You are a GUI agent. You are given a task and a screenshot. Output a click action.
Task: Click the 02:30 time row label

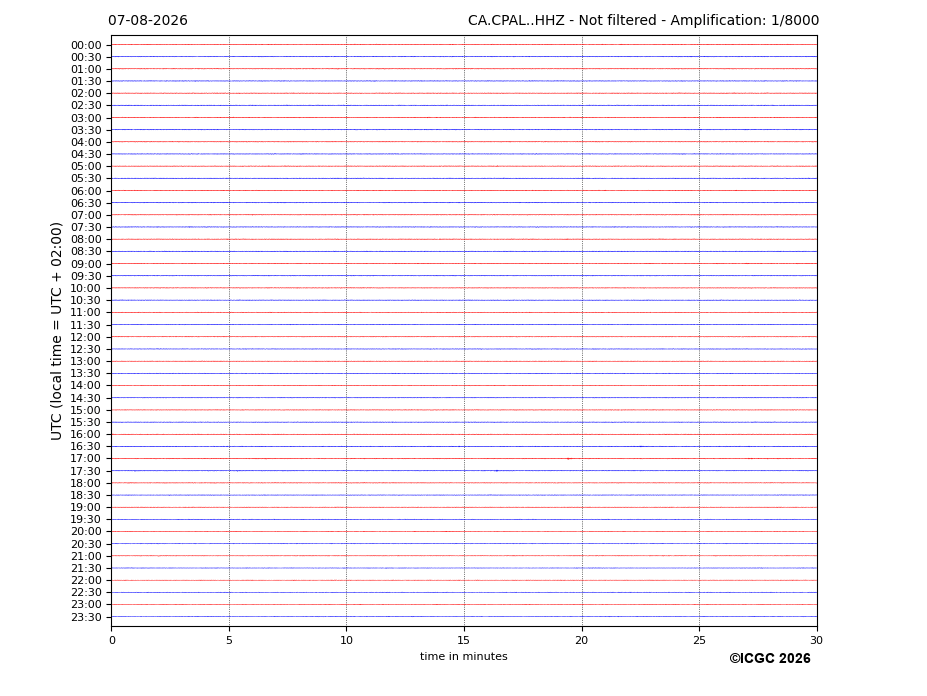click(86, 105)
